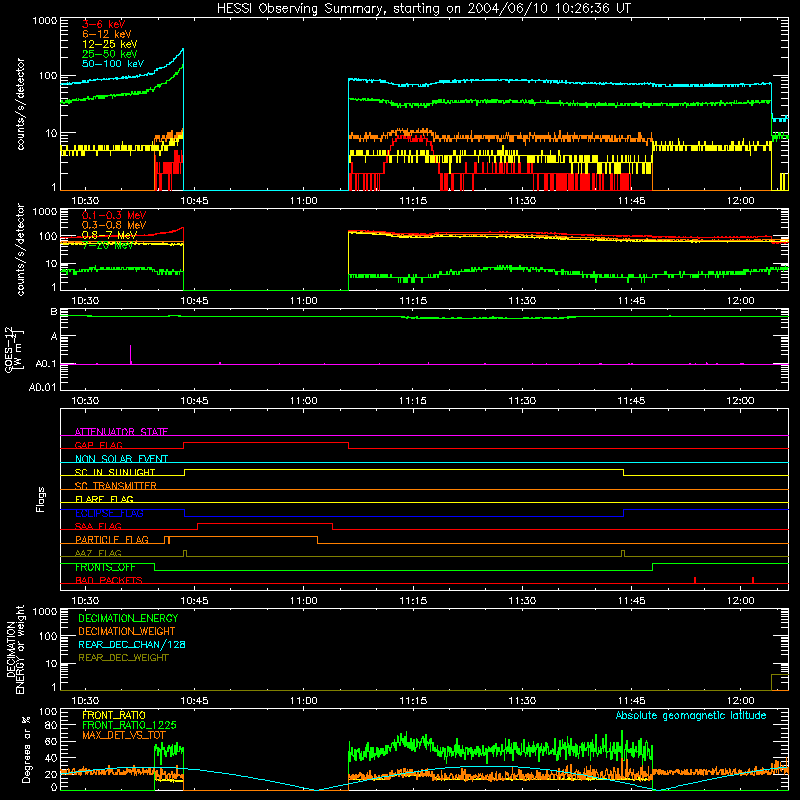
Task: Select the 0.1-0.3 MeV legend label
Action: (x=114, y=215)
